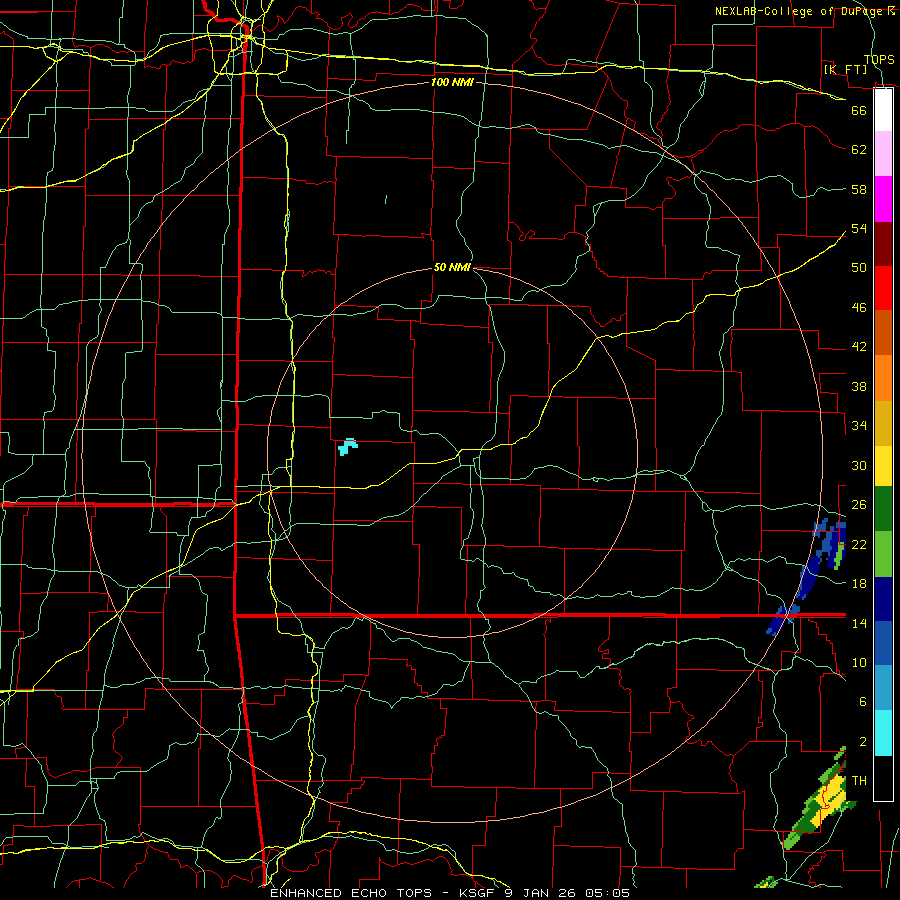
Task: Click the '46' legend value
Action: [x=859, y=307]
